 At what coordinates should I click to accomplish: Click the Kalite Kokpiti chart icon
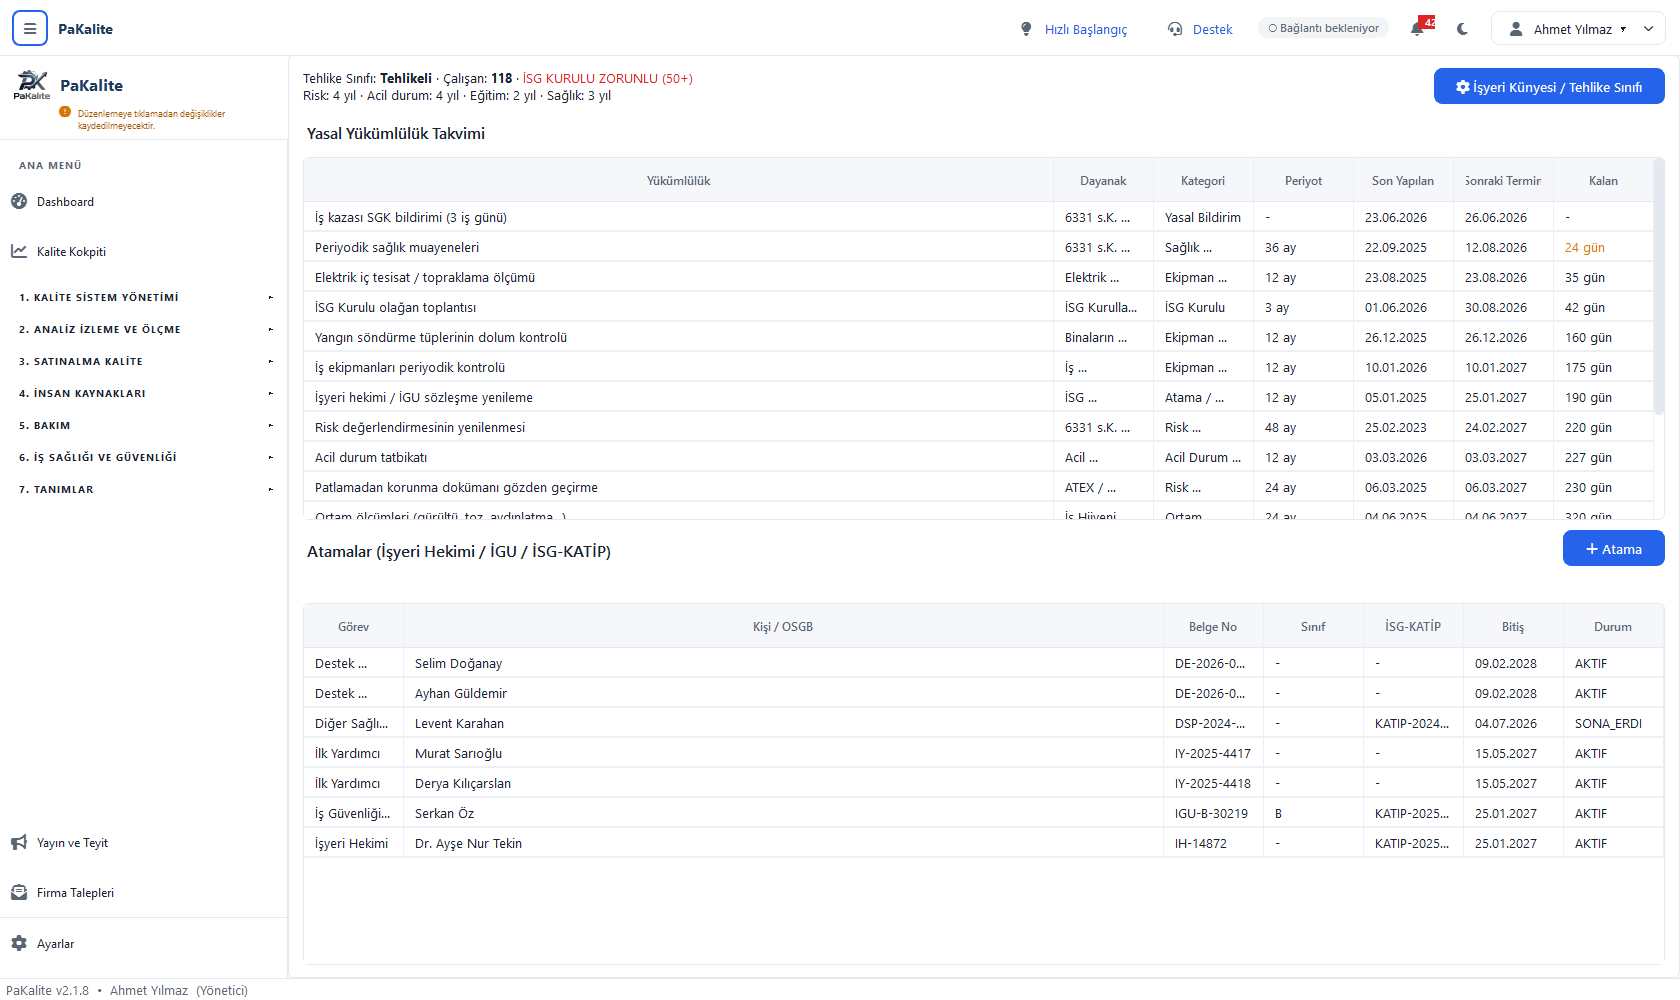coord(19,251)
